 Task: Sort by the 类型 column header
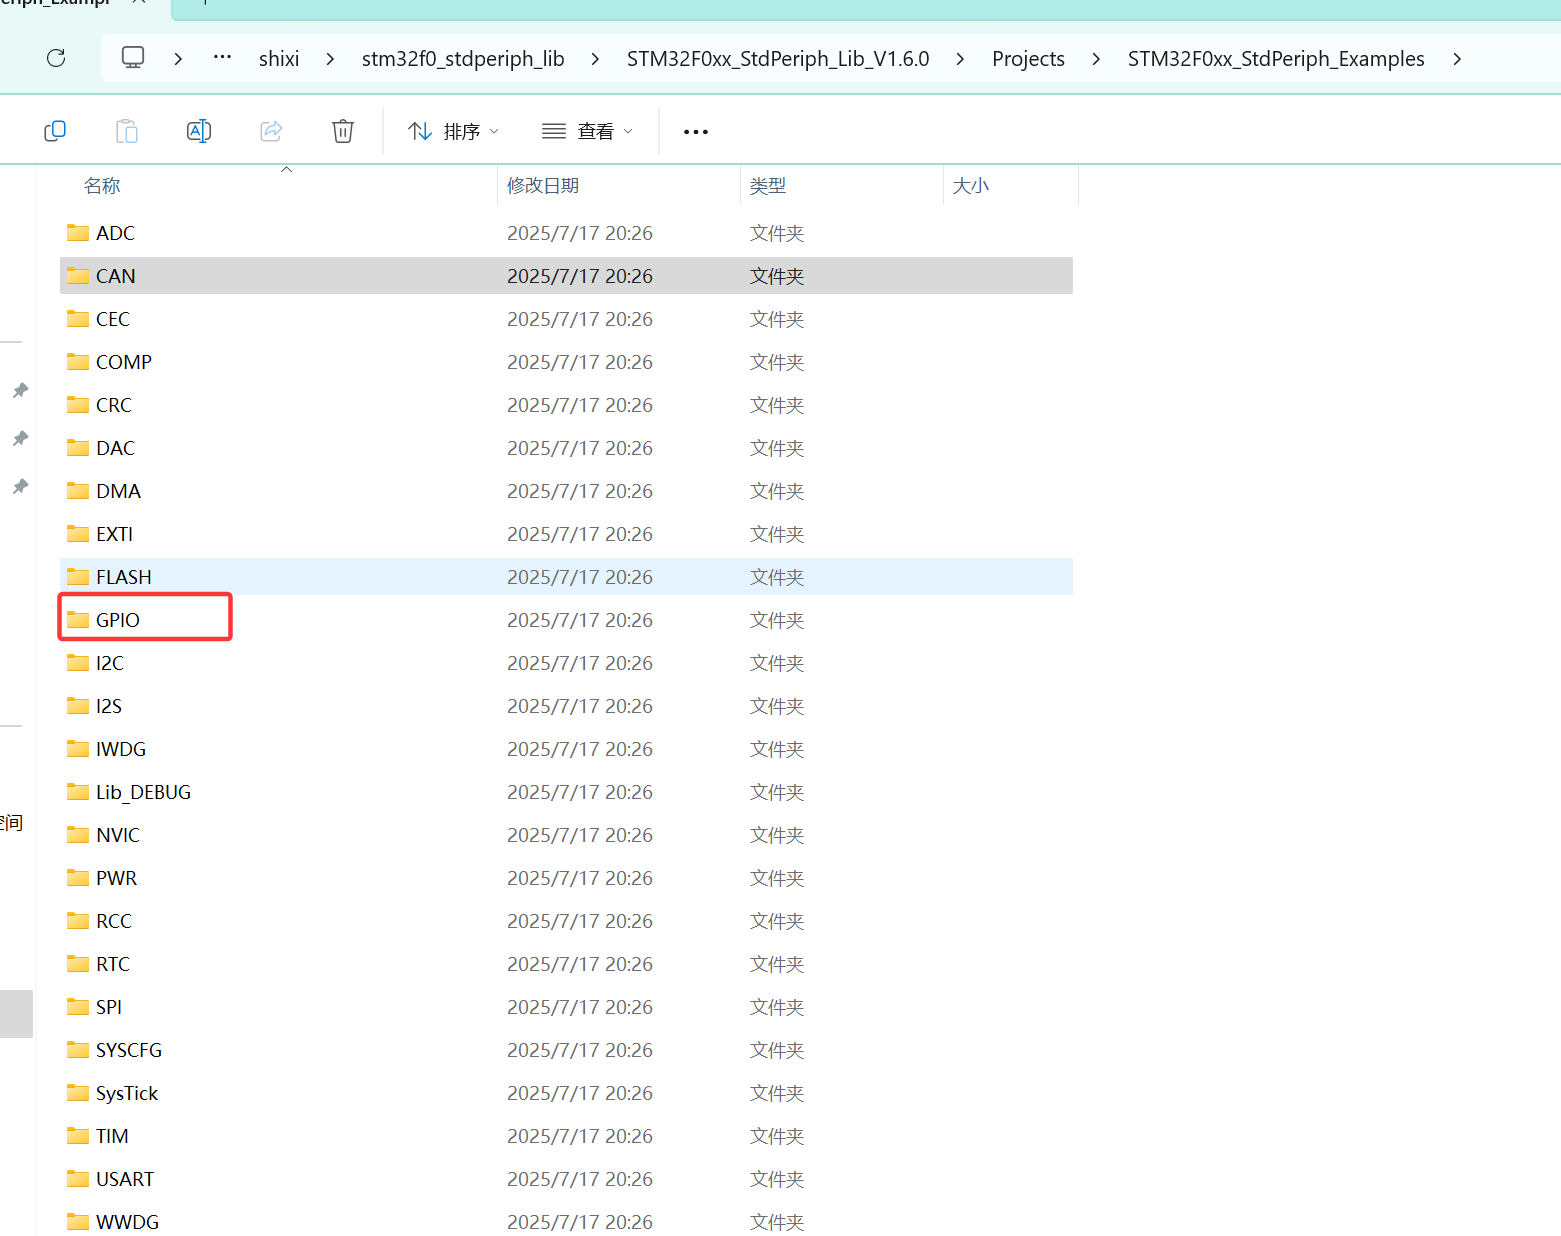768,186
